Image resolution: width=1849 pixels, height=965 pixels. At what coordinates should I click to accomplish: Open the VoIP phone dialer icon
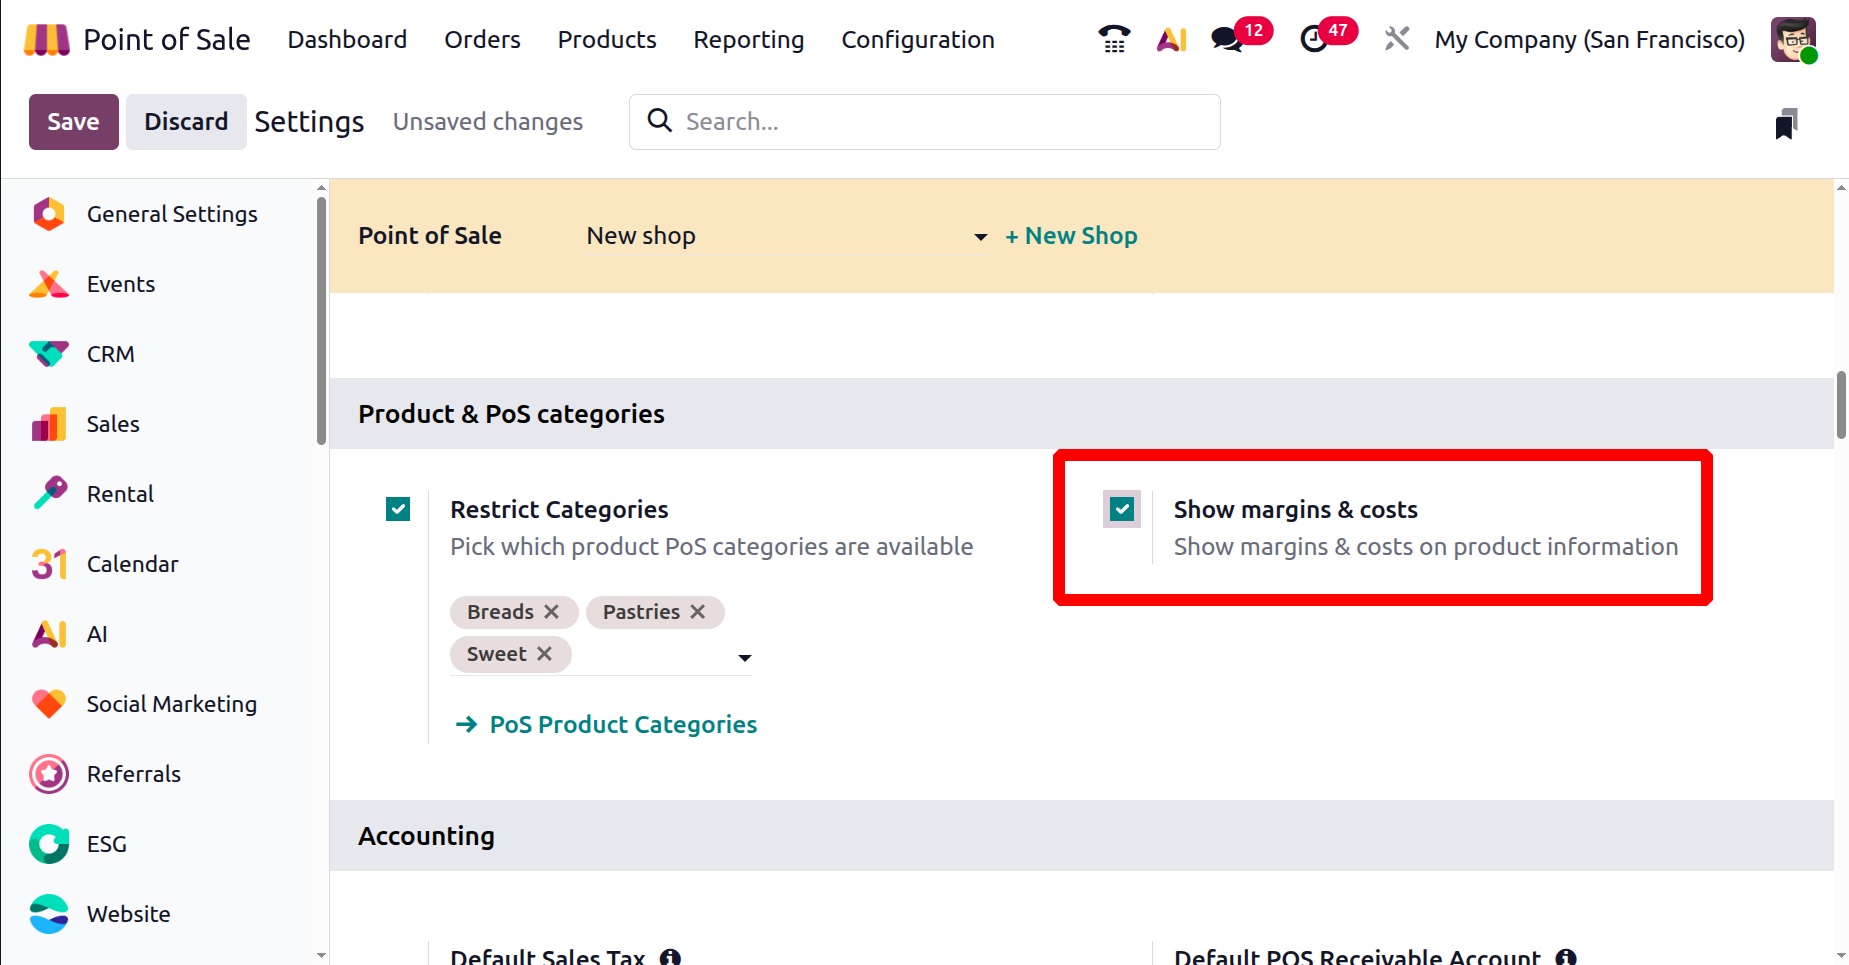tap(1113, 40)
